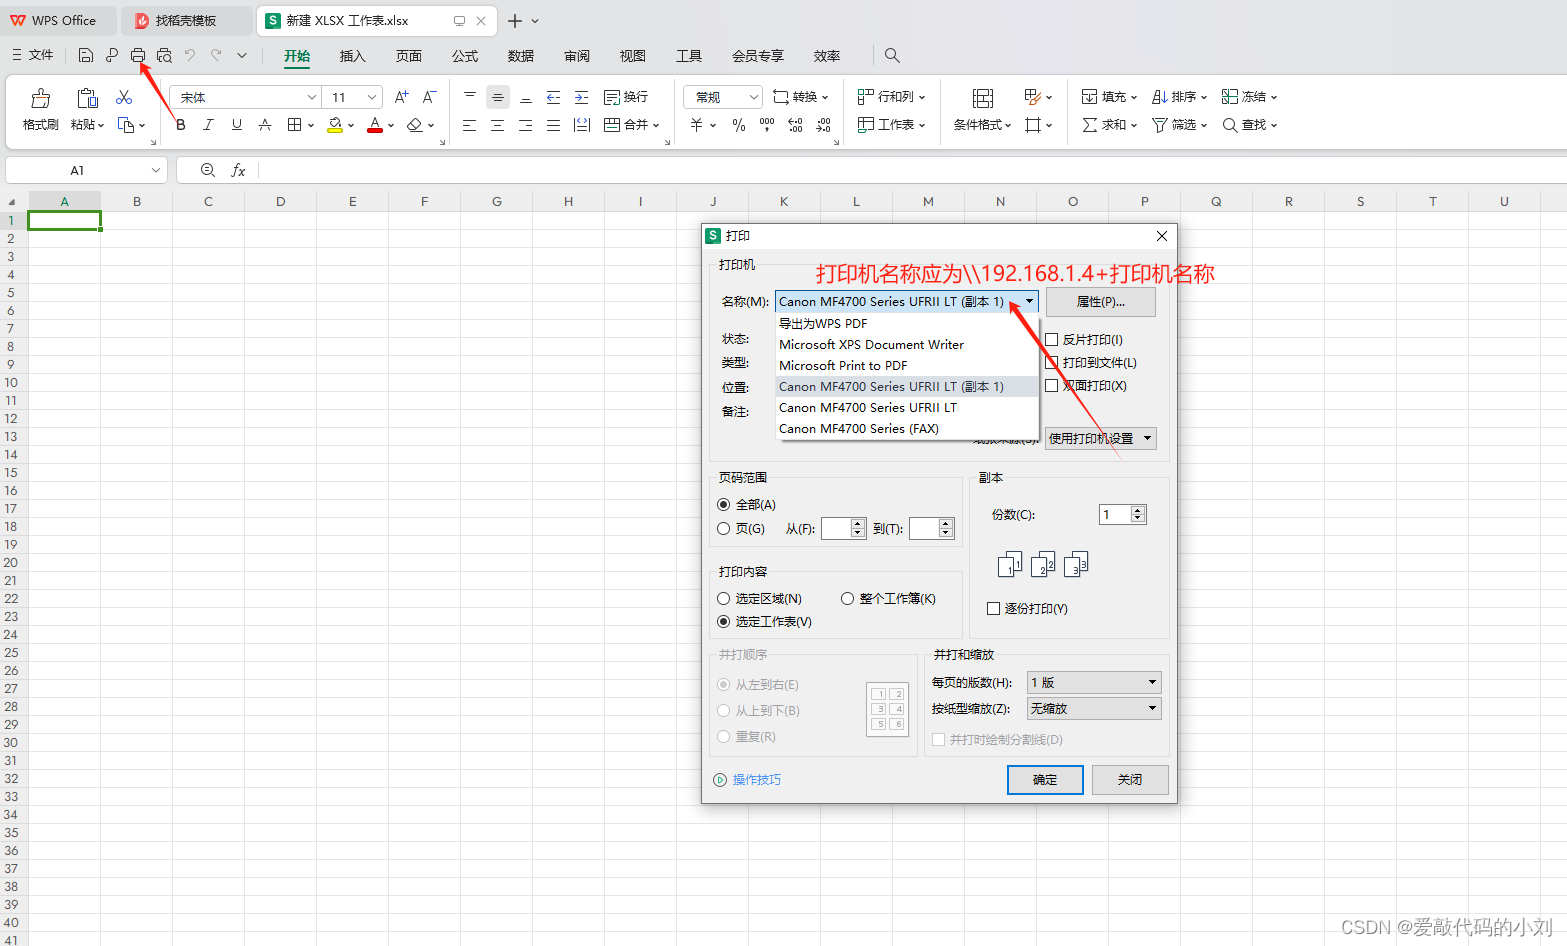Click the horizontal center align icon
Screen dimensions: 1567x946
click(x=497, y=125)
